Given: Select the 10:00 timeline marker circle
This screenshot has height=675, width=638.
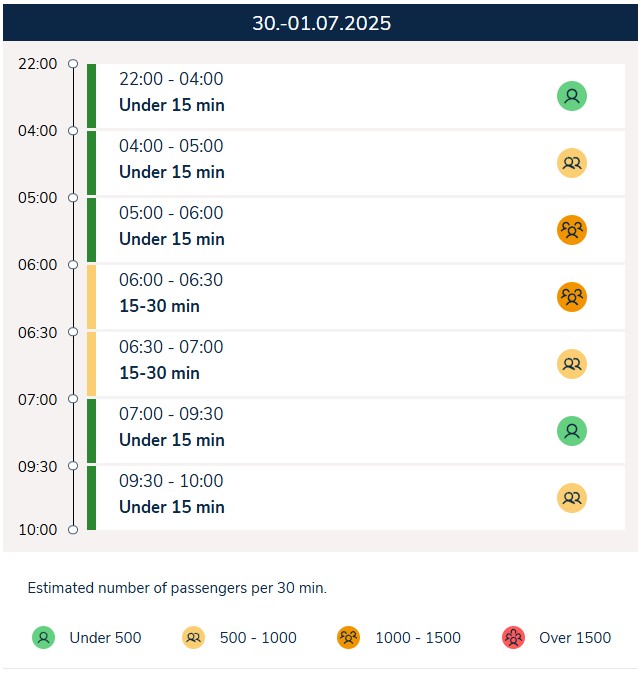Looking at the screenshot, I should [73, 529].
